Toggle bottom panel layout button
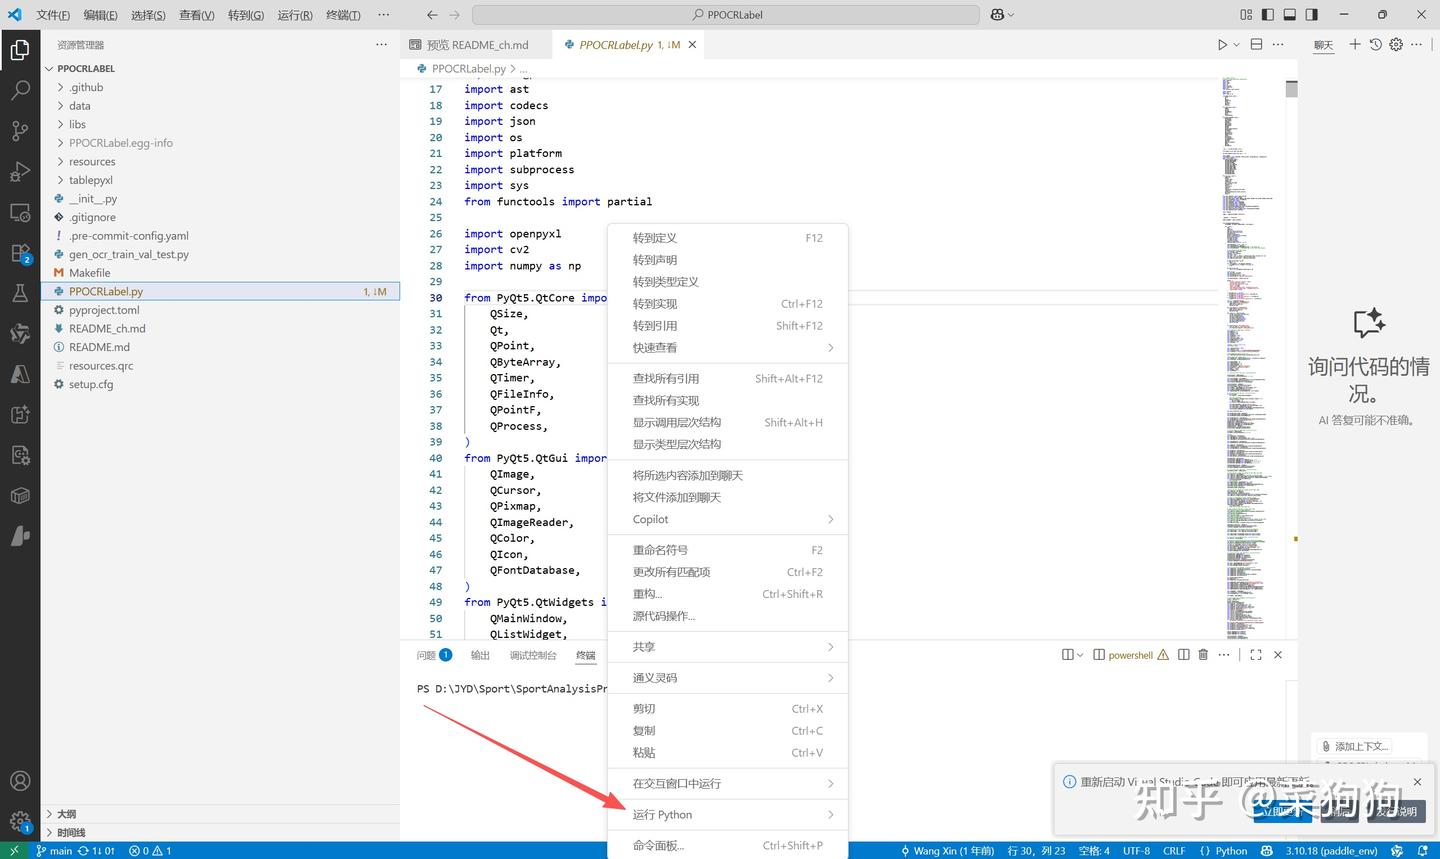Screen dimensions: 1440x859 click(x=1290, y=15)
